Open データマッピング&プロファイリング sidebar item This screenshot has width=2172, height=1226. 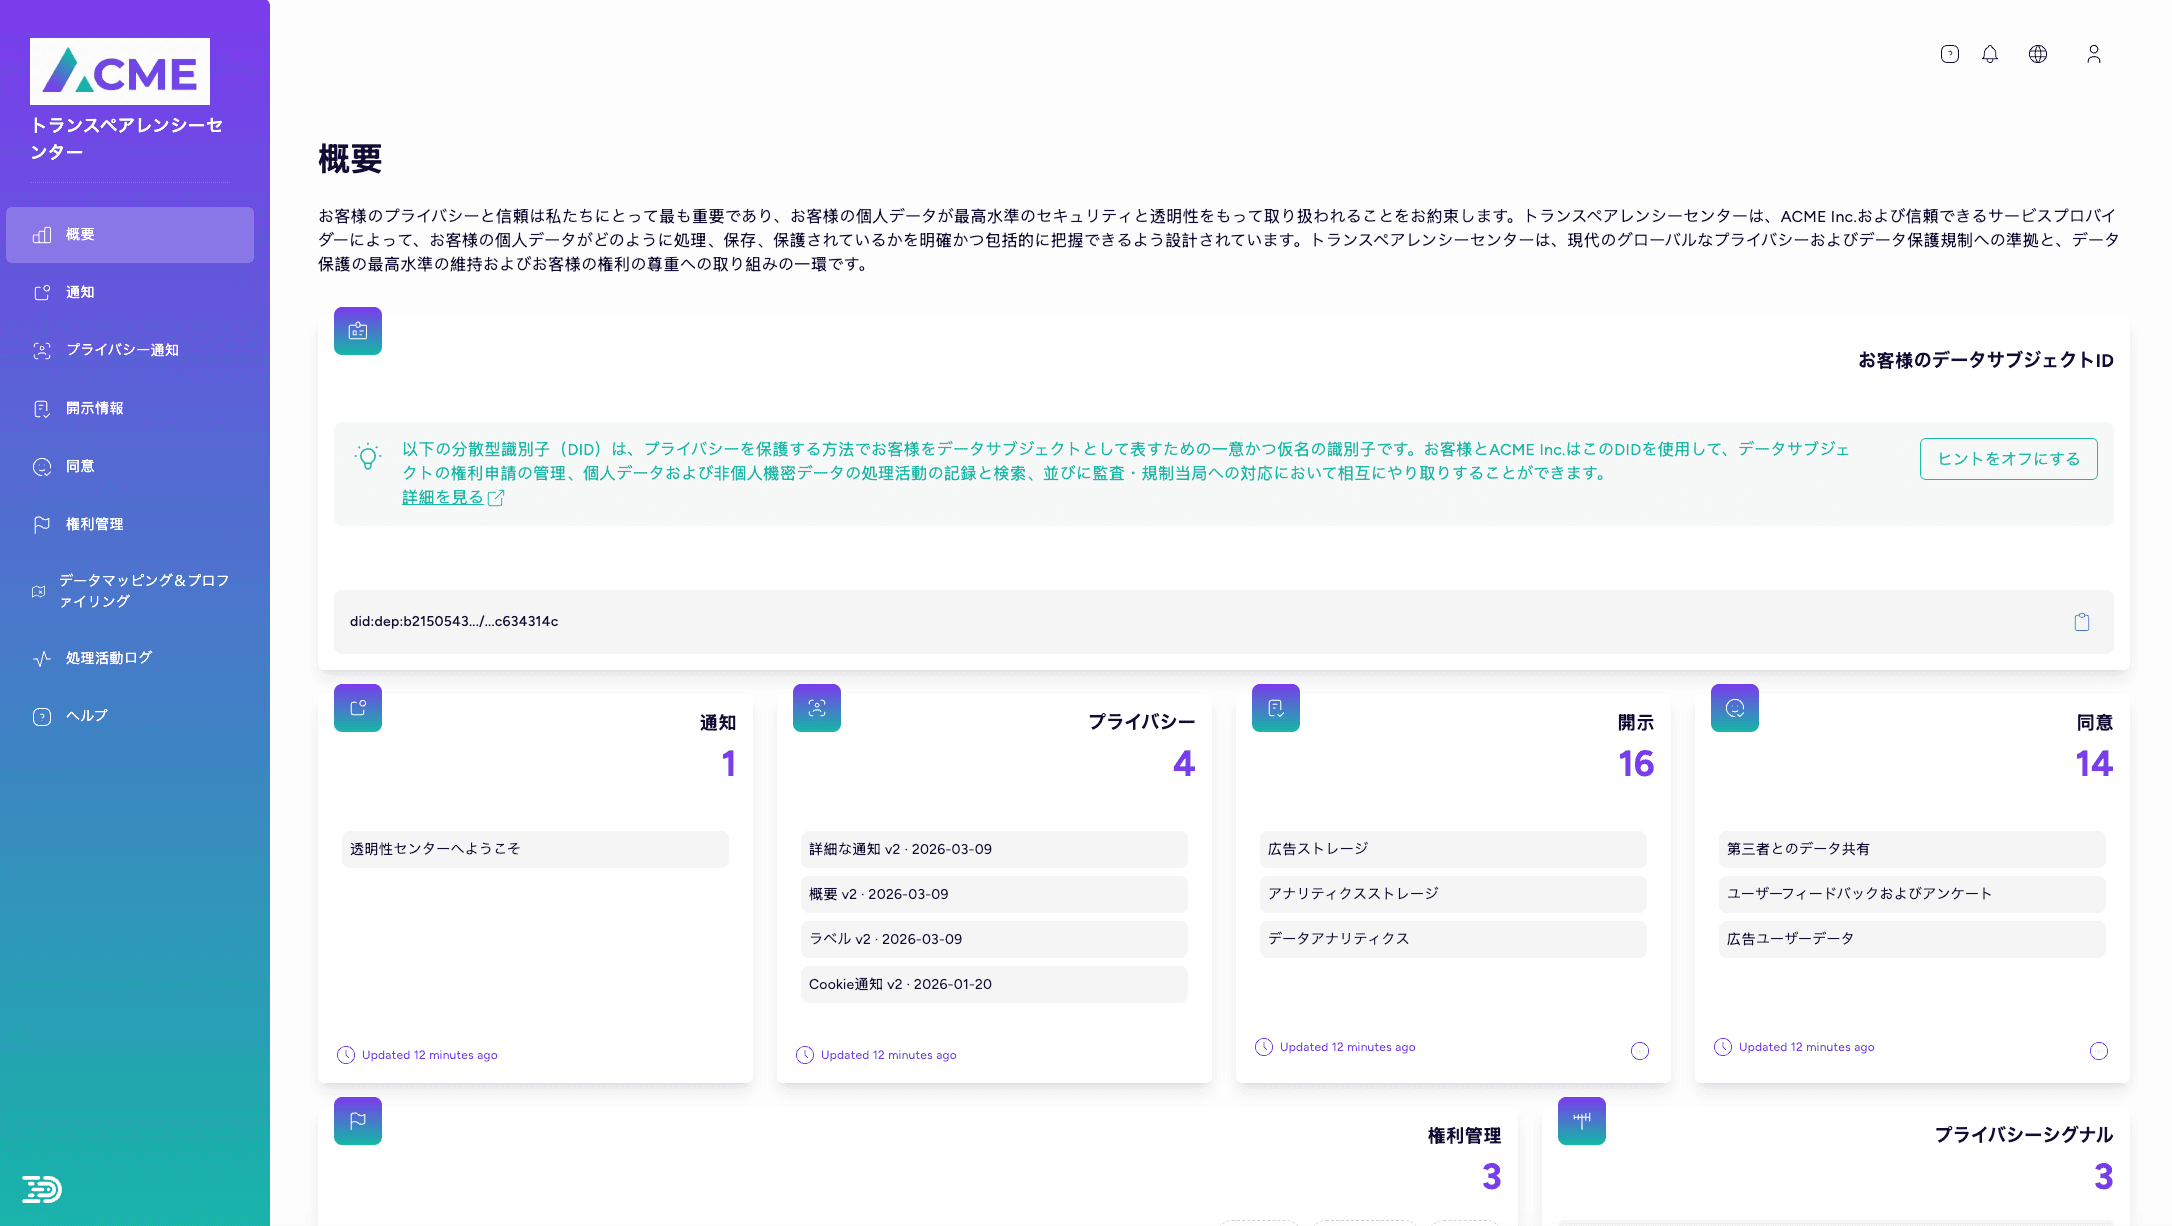pyautogui.click(x=143, y=591)
